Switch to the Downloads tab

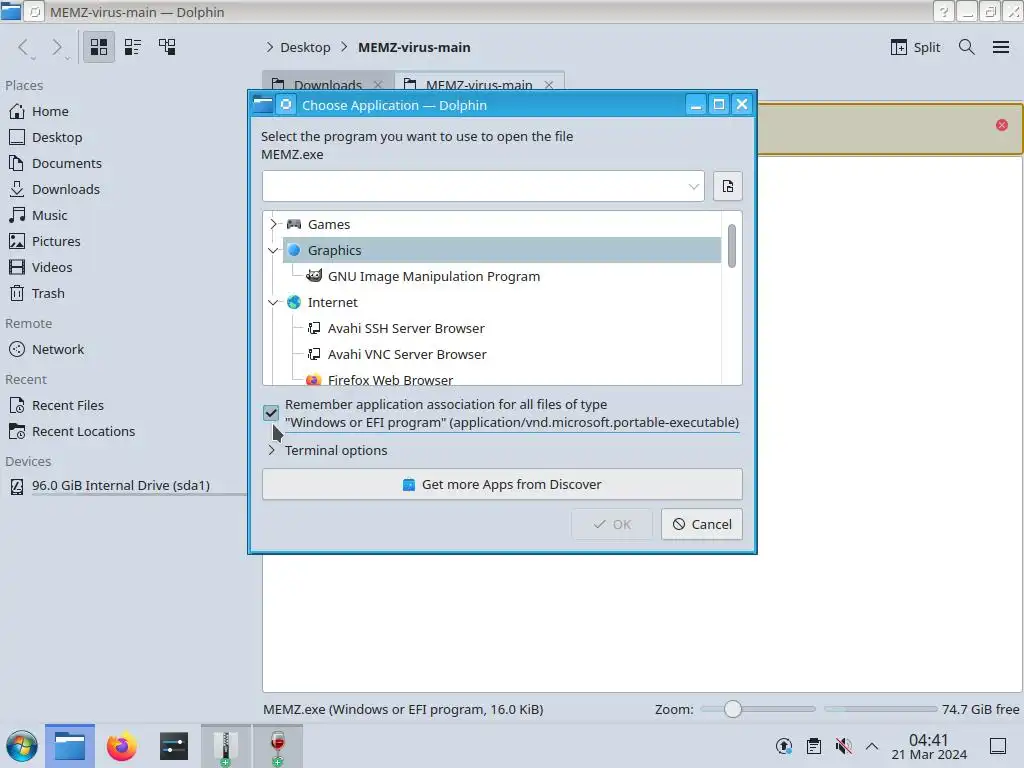tap(327, 84)
